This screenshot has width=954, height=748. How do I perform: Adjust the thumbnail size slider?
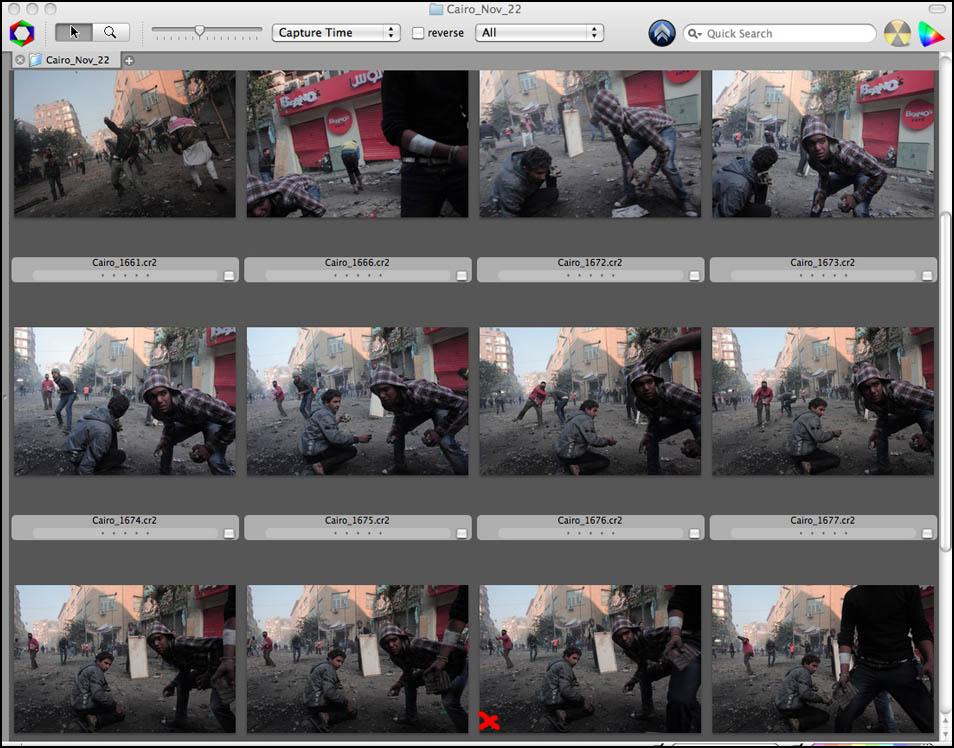click(x=200, y=30)
